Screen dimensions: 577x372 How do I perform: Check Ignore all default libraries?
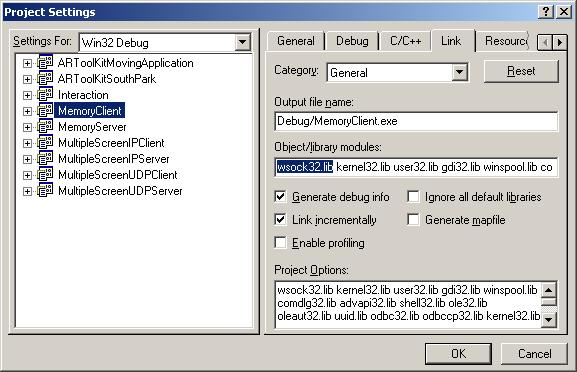[x=413, y=197]
